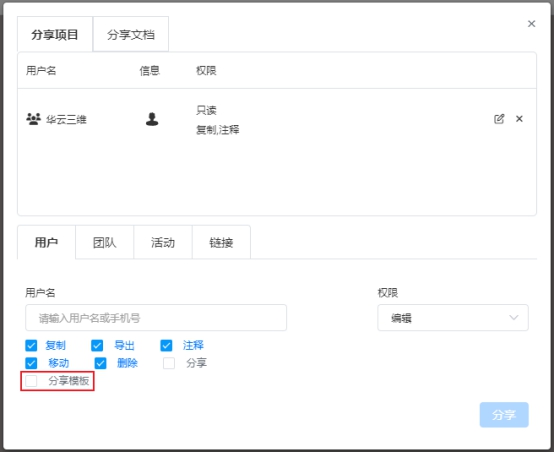Uncheck the 删除 checkbox
The width and height of the screenshot is (554, 452).
(x=100, y=363)
